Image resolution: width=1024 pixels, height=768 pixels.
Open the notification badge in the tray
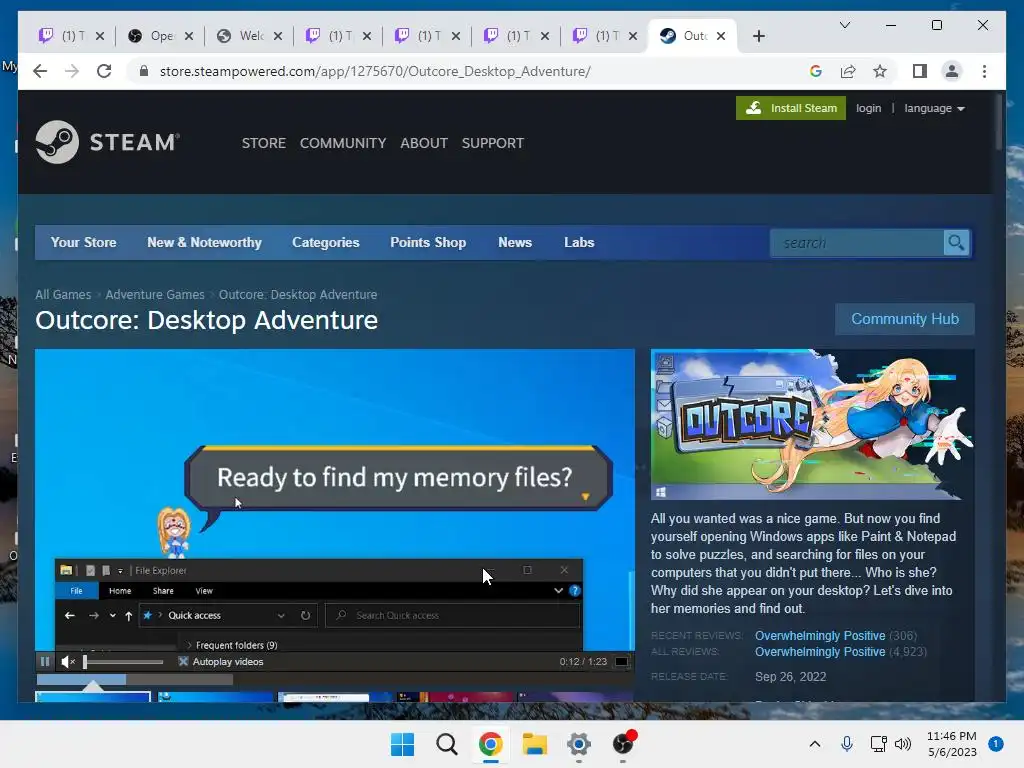[995, 744]
